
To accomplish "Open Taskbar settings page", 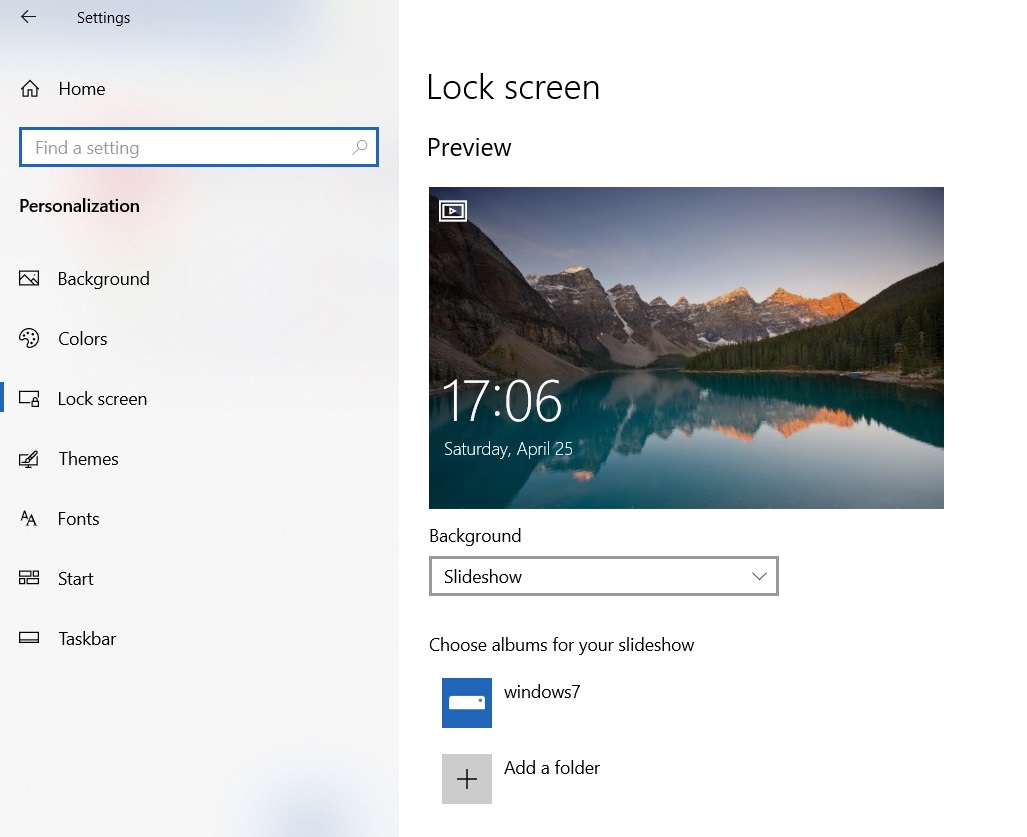I will (87, 639).
